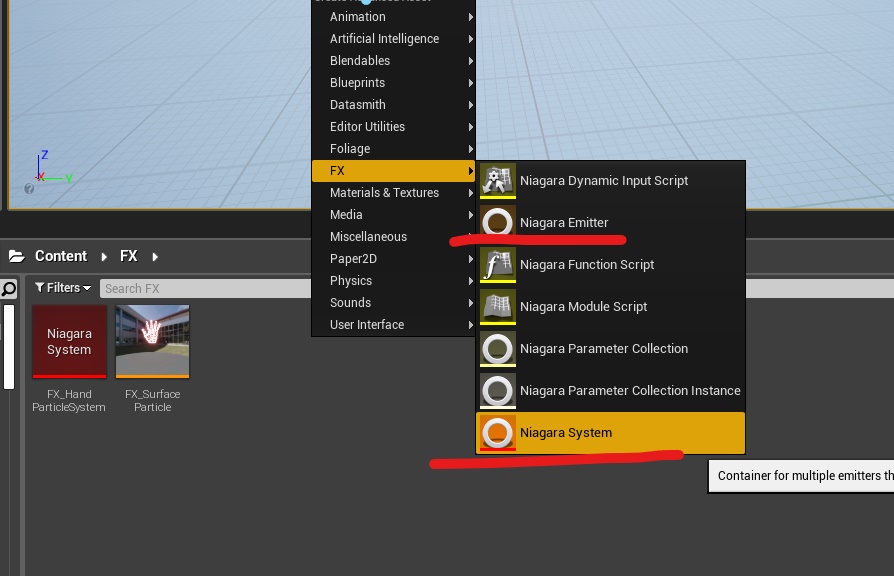Screen dimensions: 894x576
Task: Click the search magnifier icon
Action: (9, 289)
